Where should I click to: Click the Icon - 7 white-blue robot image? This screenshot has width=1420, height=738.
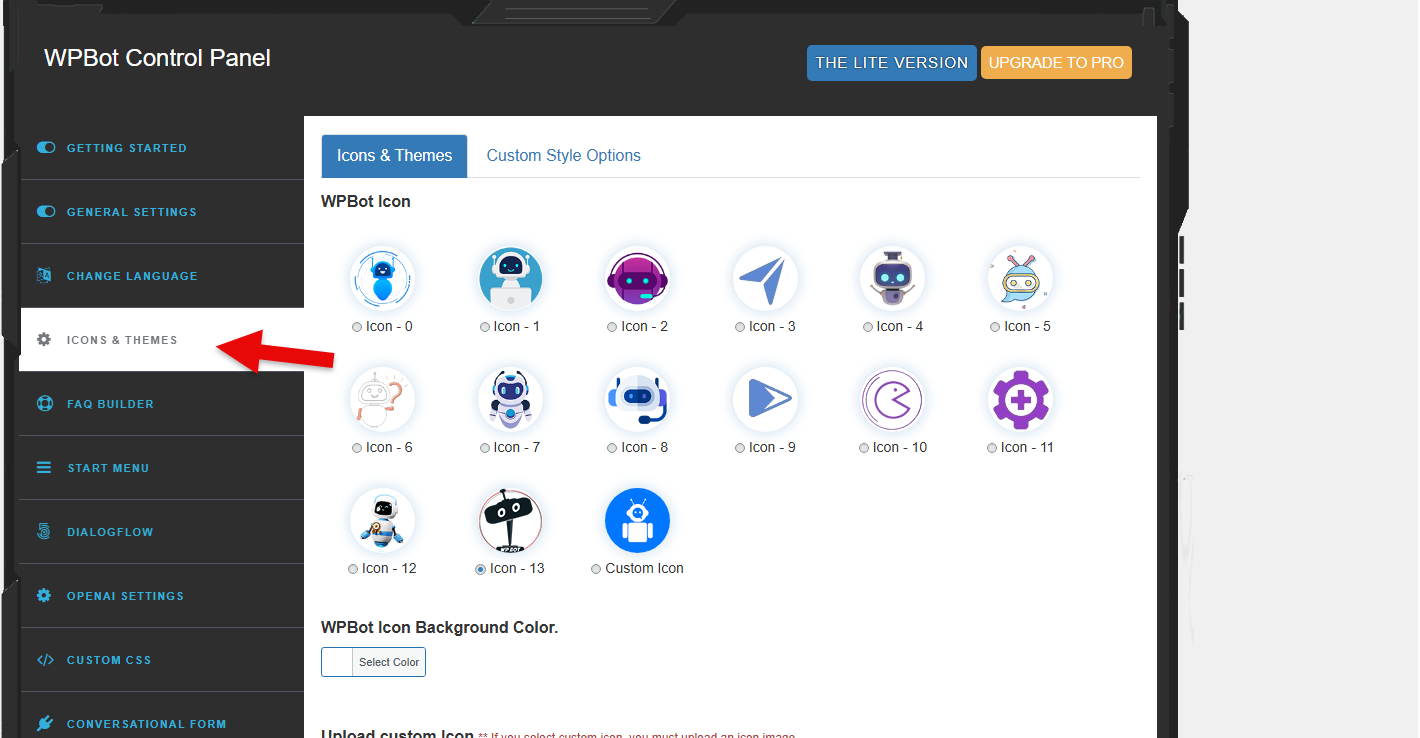pyautogui.click(x=511, y=399)
